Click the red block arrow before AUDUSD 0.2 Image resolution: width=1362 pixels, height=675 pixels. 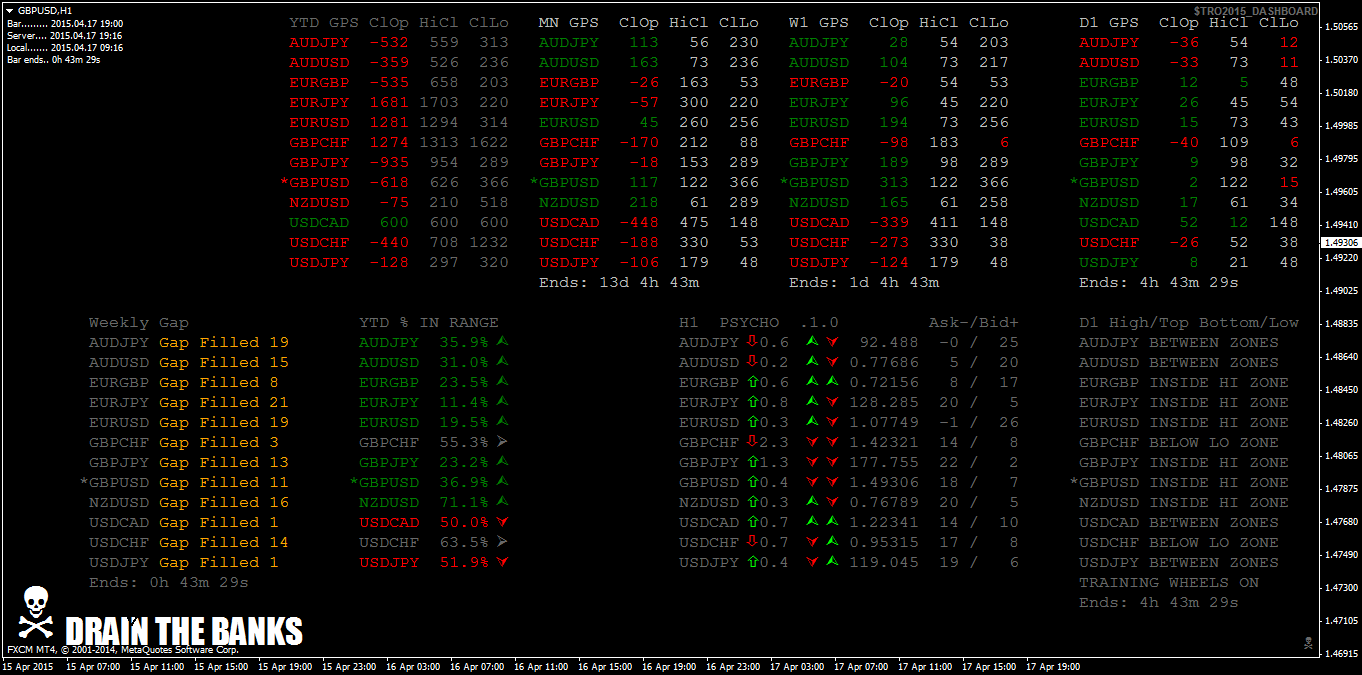pos(753,362)
